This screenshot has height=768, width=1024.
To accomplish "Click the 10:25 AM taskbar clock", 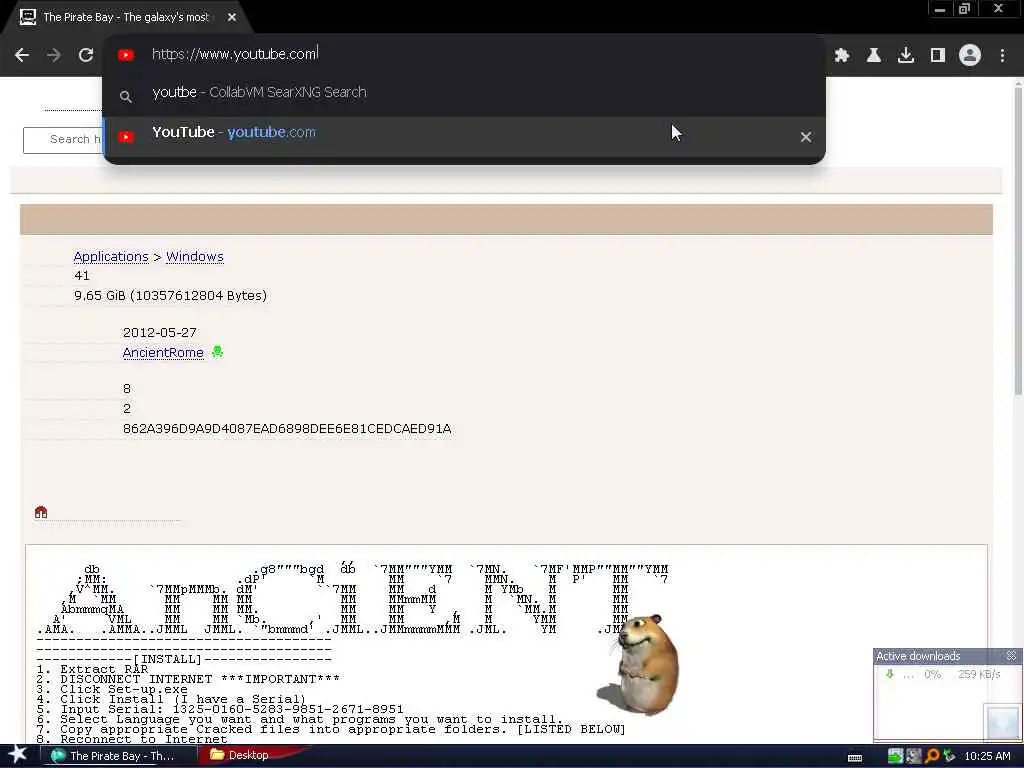I will pos(987,756).
